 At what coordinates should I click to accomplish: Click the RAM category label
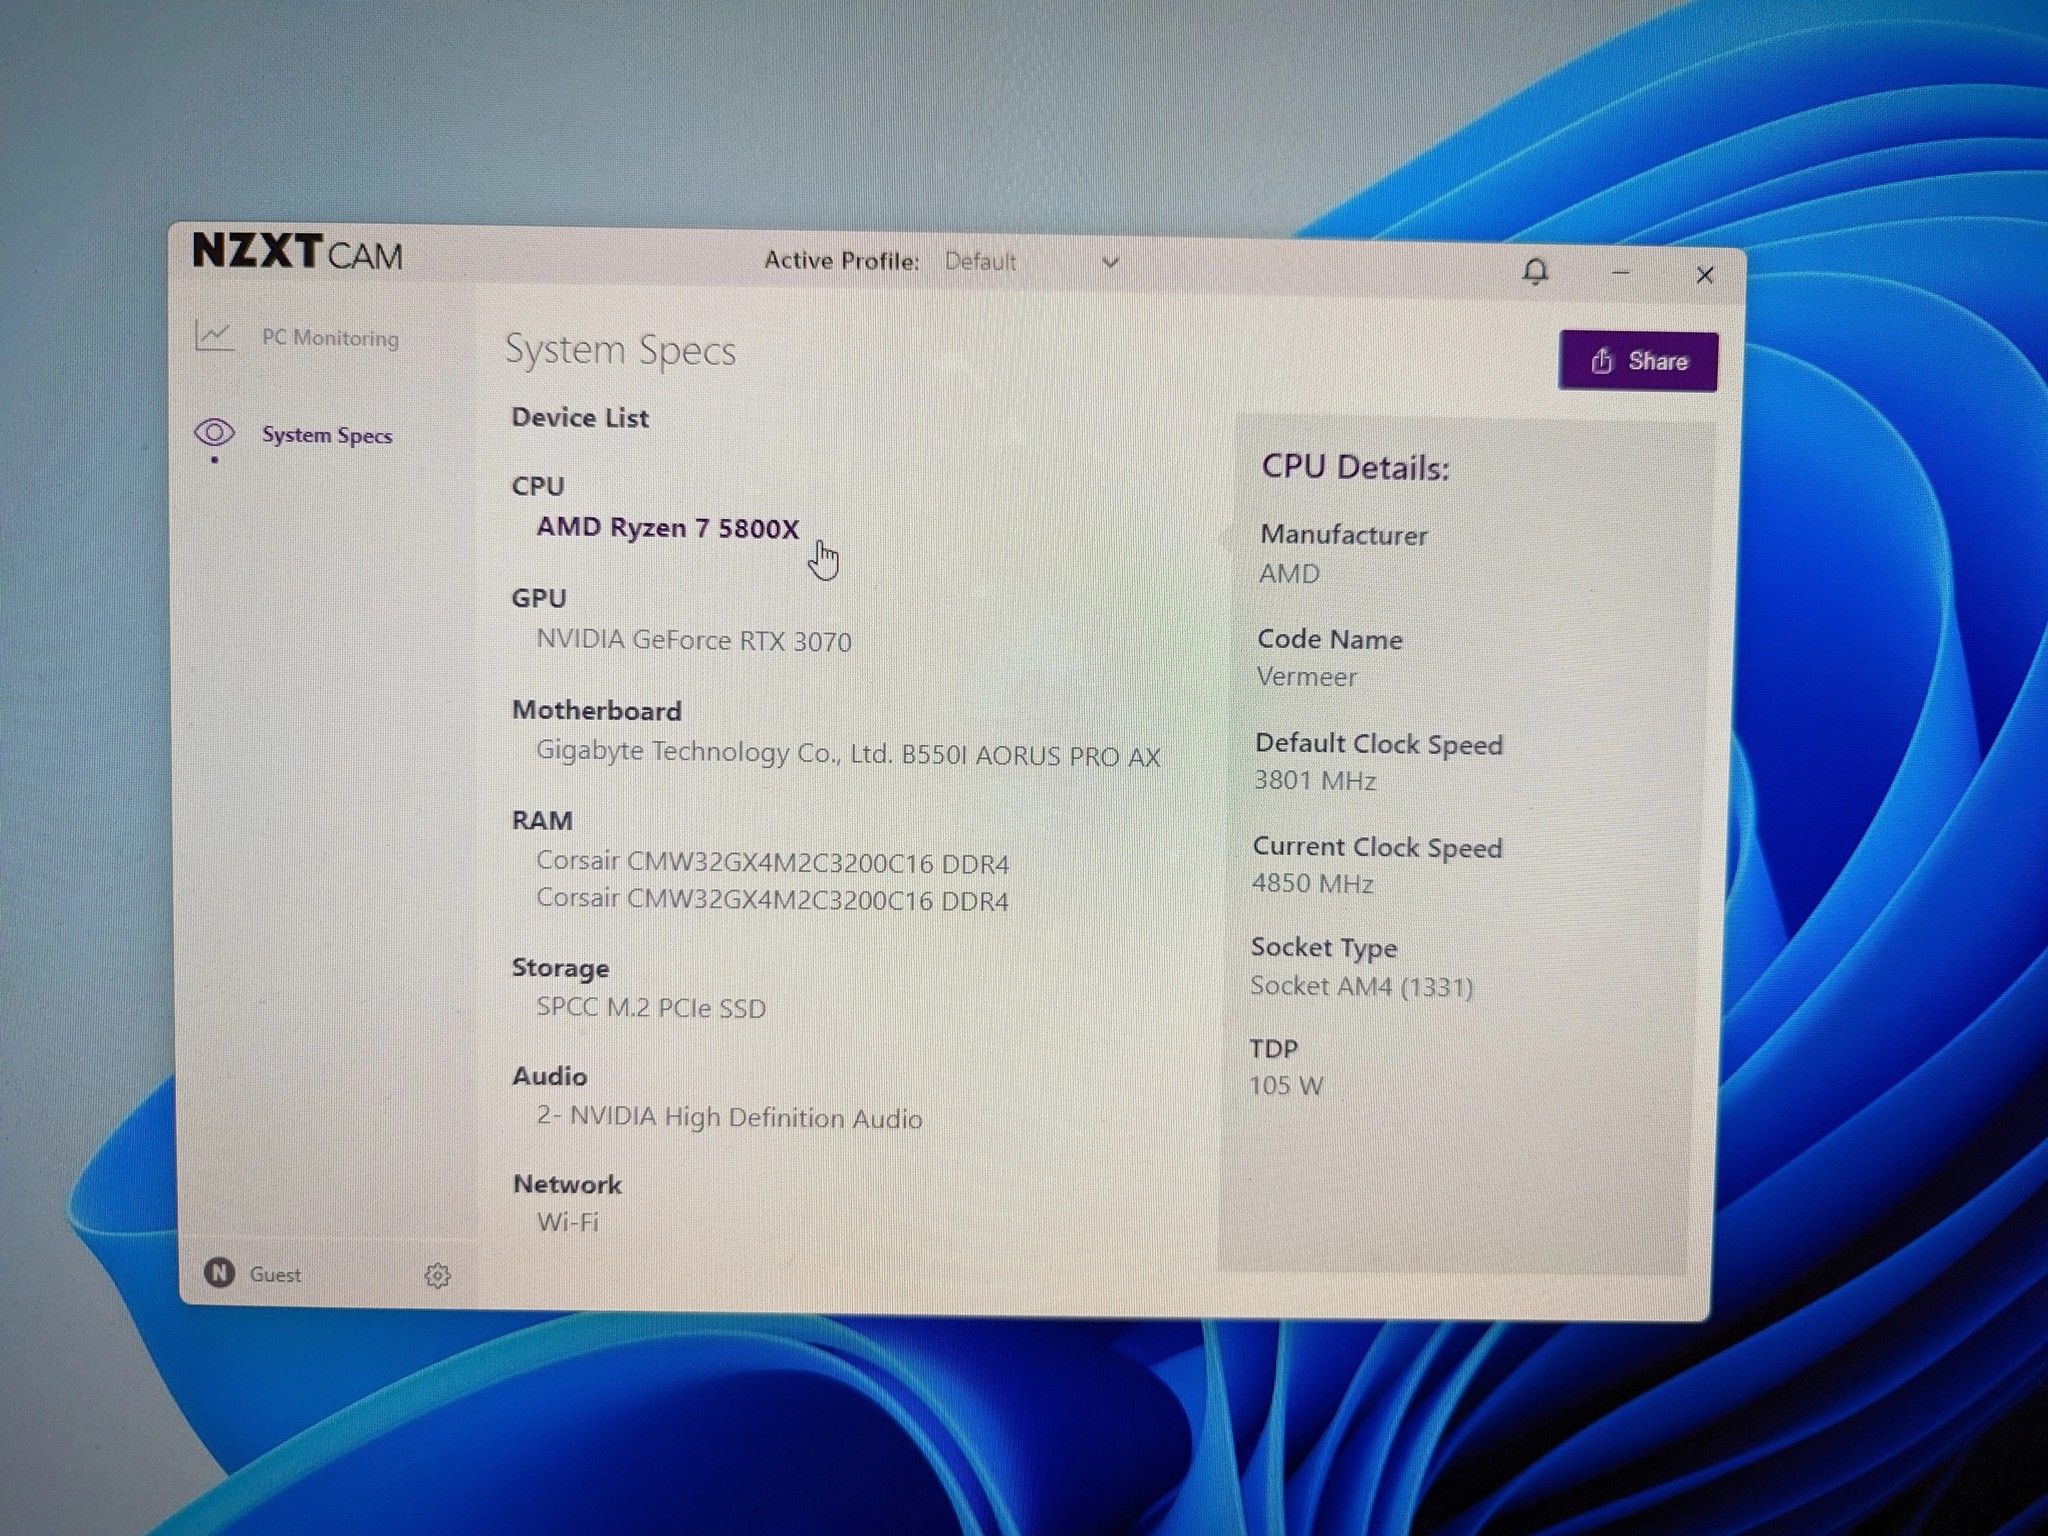pyautogui.click(x=542, y=820)
